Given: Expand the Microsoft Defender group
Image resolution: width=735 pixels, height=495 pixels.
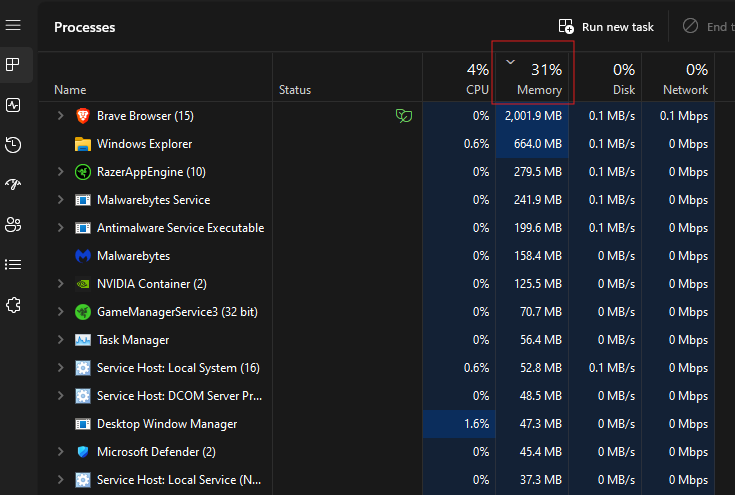Looking at the screenshot, I should coord(60,452).
